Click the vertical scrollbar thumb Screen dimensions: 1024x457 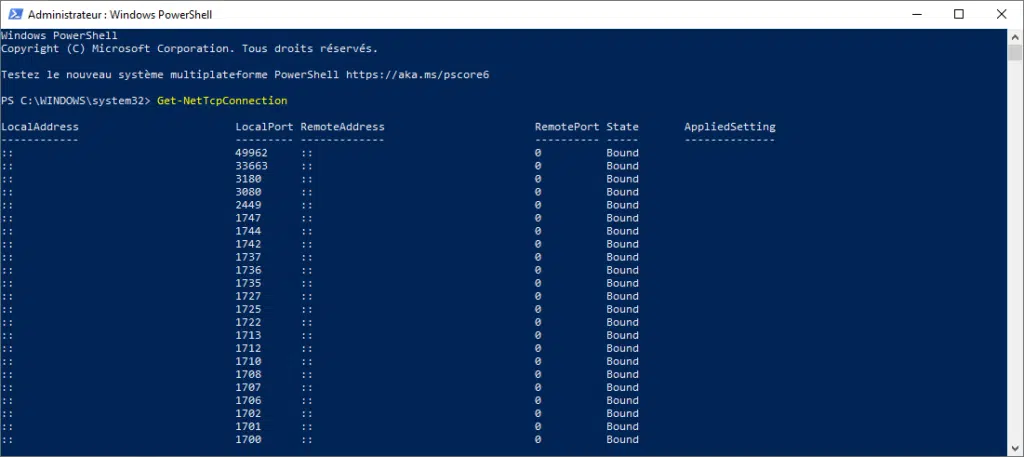[x=1015, y=52]
